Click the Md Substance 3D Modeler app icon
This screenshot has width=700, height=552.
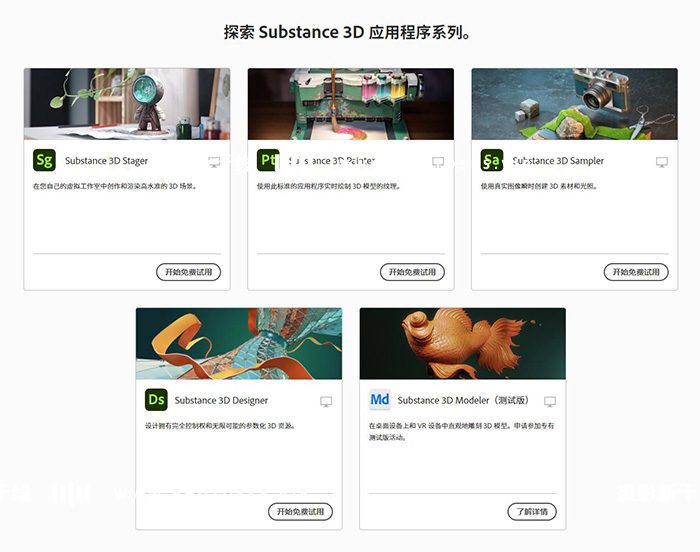(x=380, y=400)
